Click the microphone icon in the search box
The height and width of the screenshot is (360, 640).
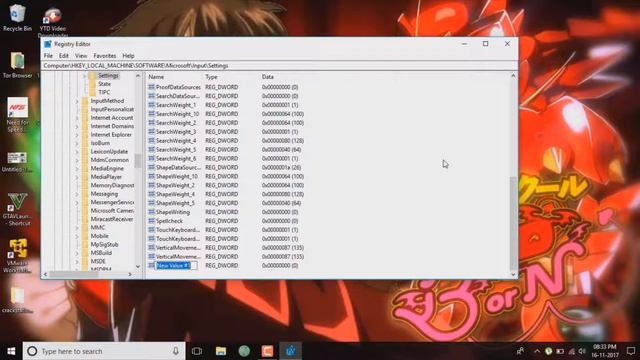click(x=176, y=351)
